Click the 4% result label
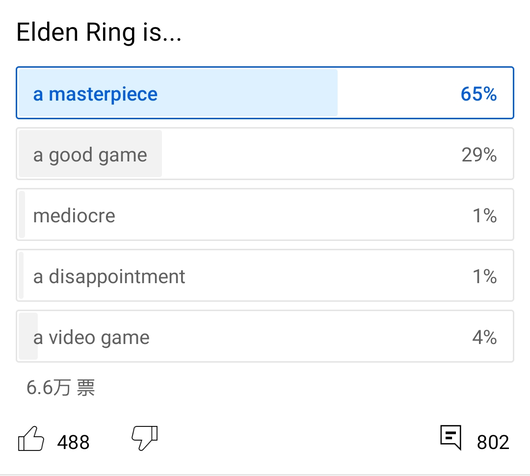530x476 pixels. pyautogui.click(x=485, y=337)
